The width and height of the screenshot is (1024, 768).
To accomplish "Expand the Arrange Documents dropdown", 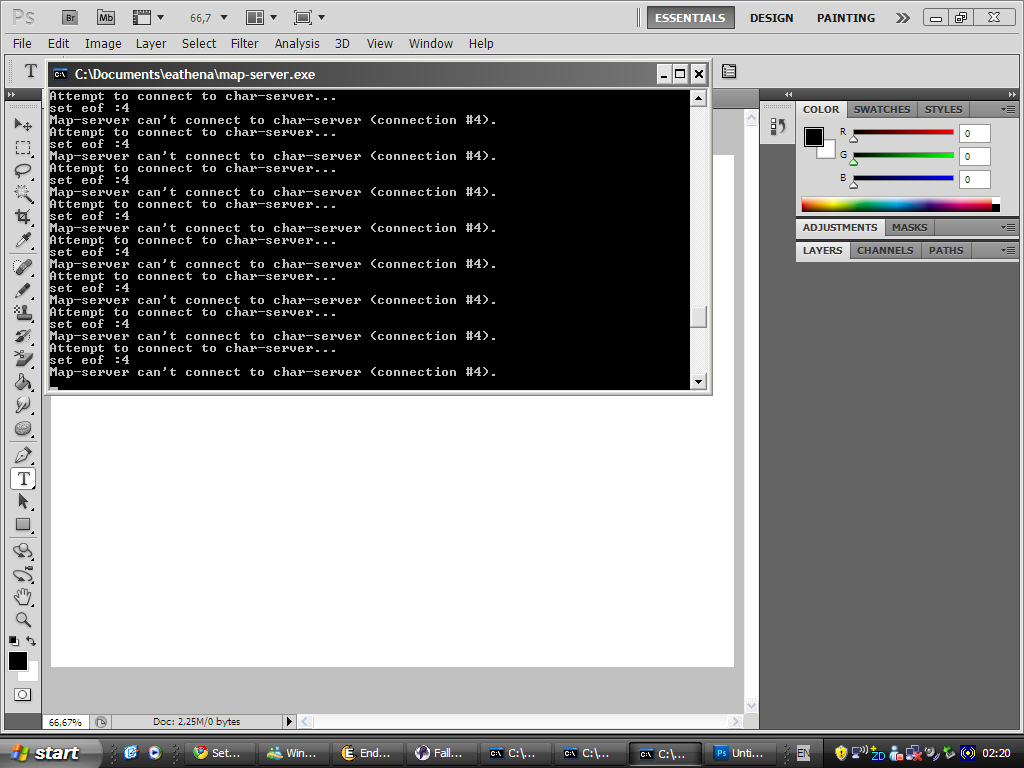I will pyautogui.click(x=261, y=17).
